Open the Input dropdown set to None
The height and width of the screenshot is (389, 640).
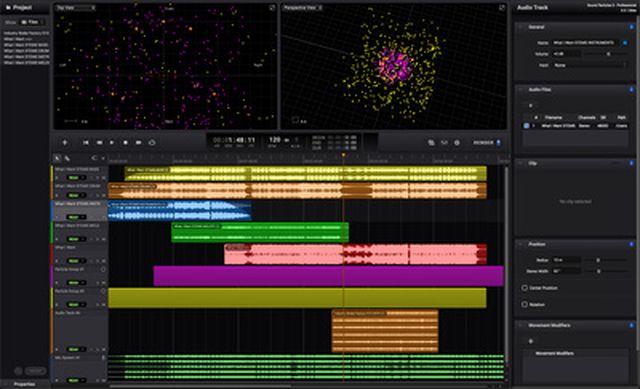point(589,65)
